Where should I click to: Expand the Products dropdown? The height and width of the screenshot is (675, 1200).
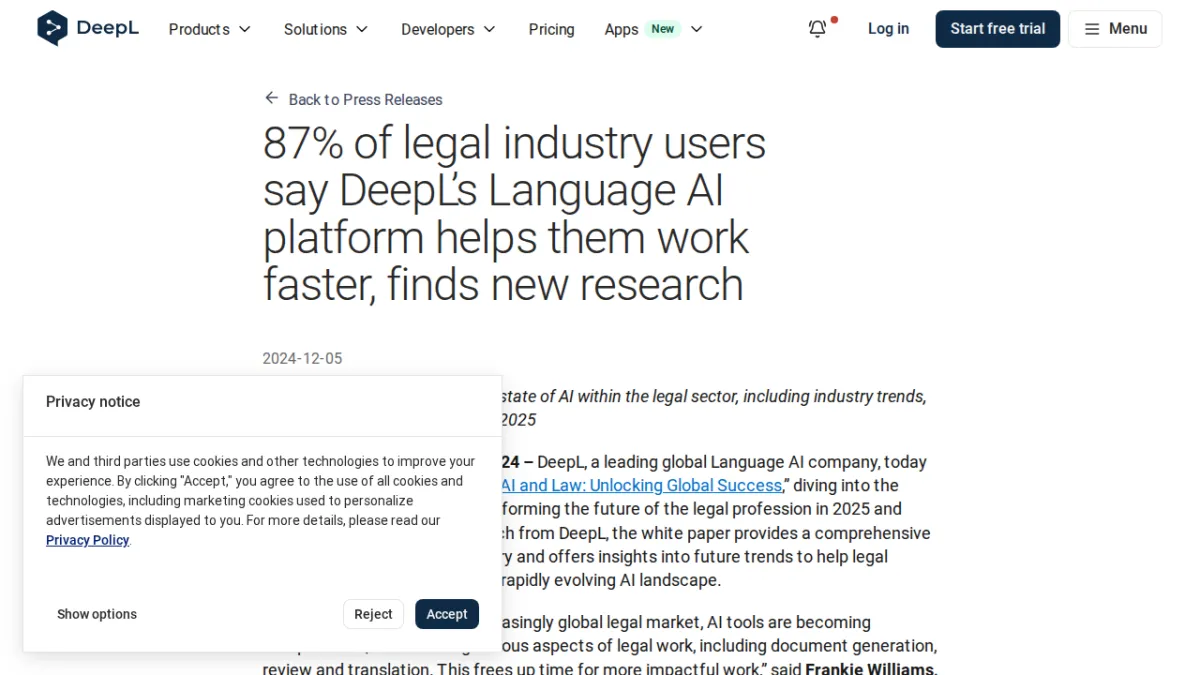tap(210, 29)
